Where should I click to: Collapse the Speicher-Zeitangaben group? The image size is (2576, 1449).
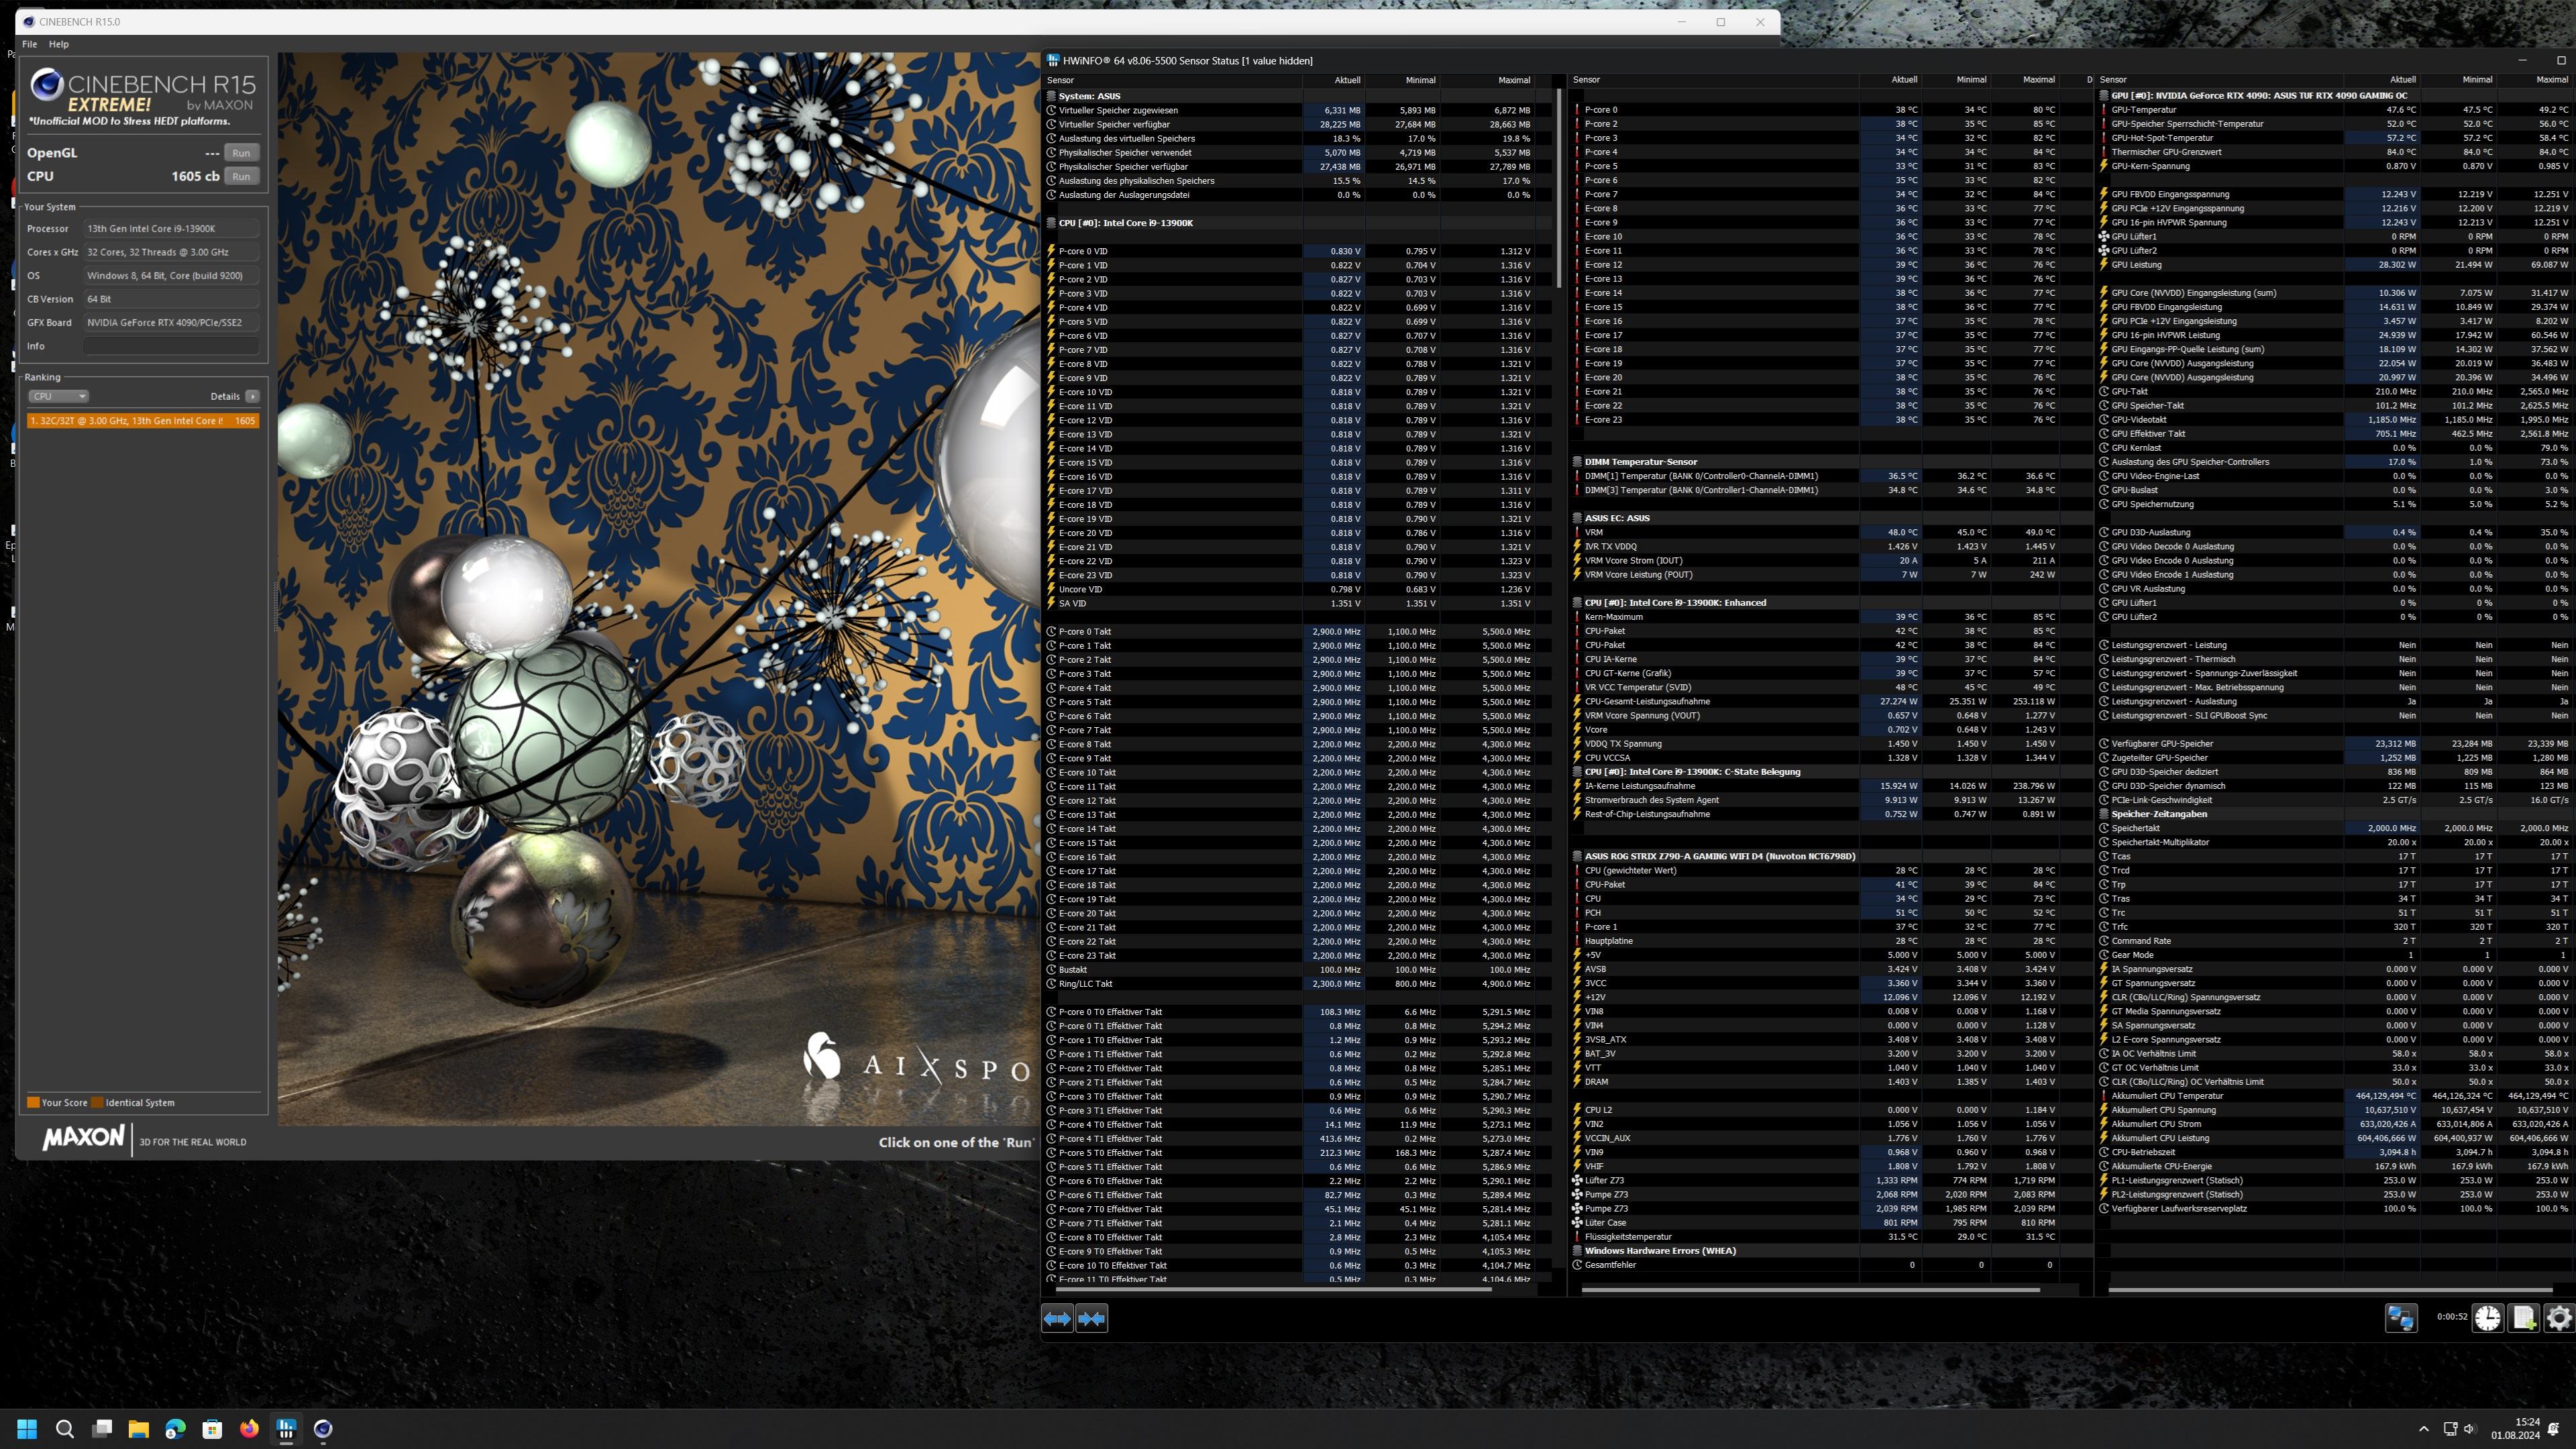2104,814
